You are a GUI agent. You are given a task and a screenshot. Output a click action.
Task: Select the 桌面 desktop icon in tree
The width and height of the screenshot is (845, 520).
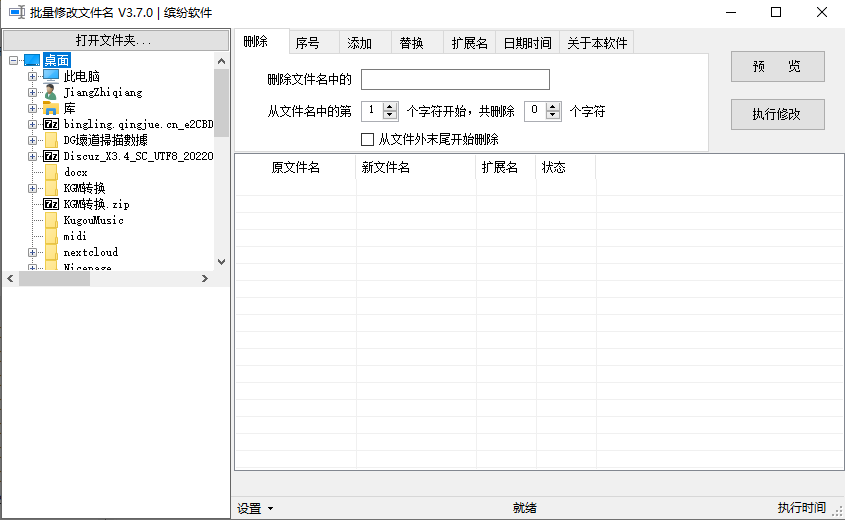[32, 60]
